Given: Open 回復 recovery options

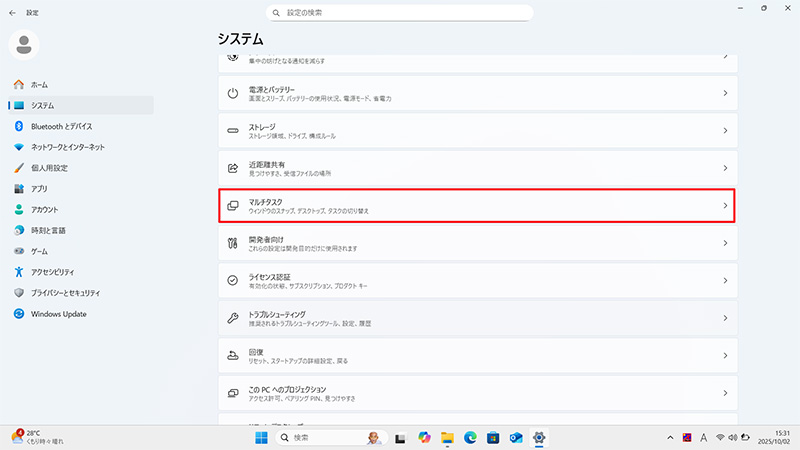Looking at the screenshot, I should click(x=477, y=355).
